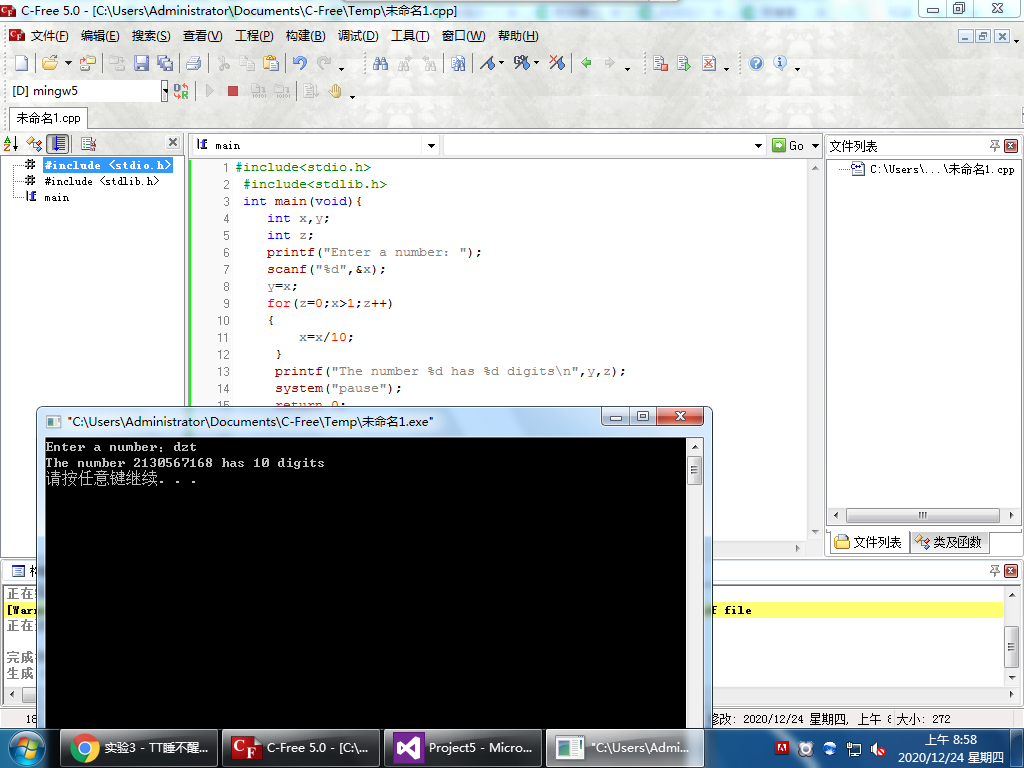
Task: Open the mingw5 compiler dropdown
Action: click(x=165, y=91)
